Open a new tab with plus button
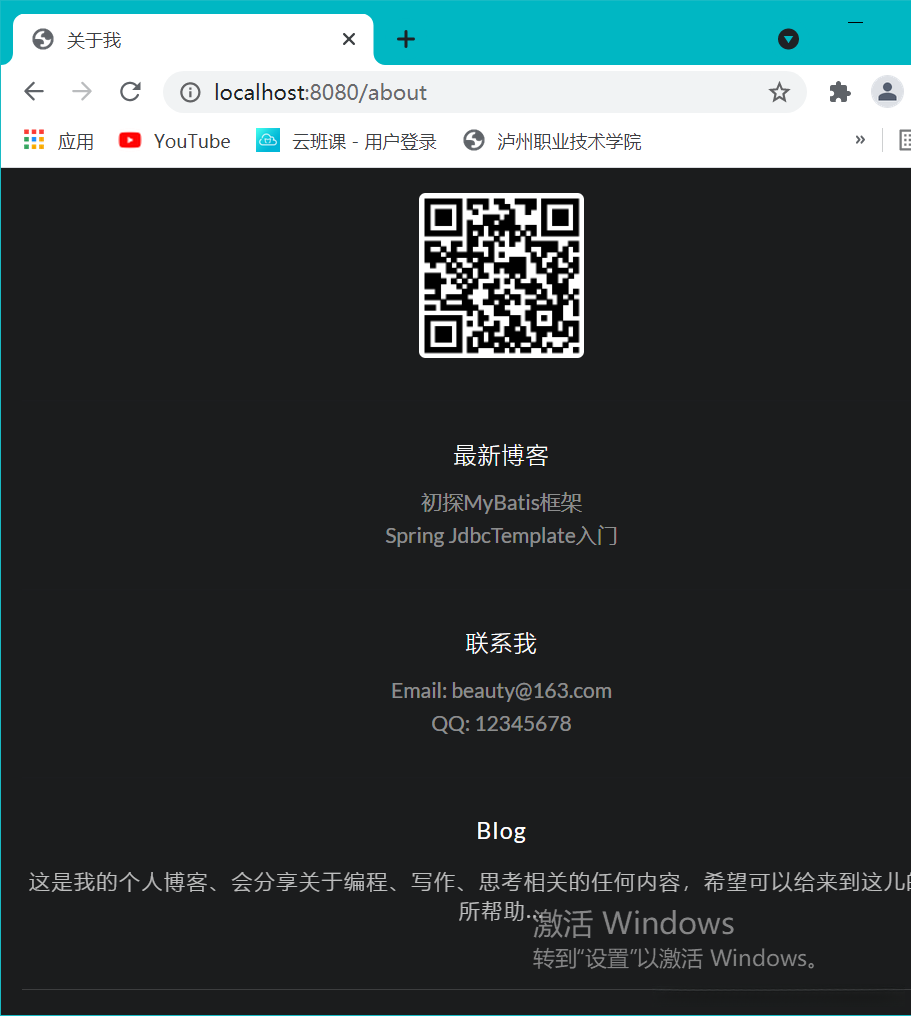This screenshot has width=911, height=1016. [405, 39]
